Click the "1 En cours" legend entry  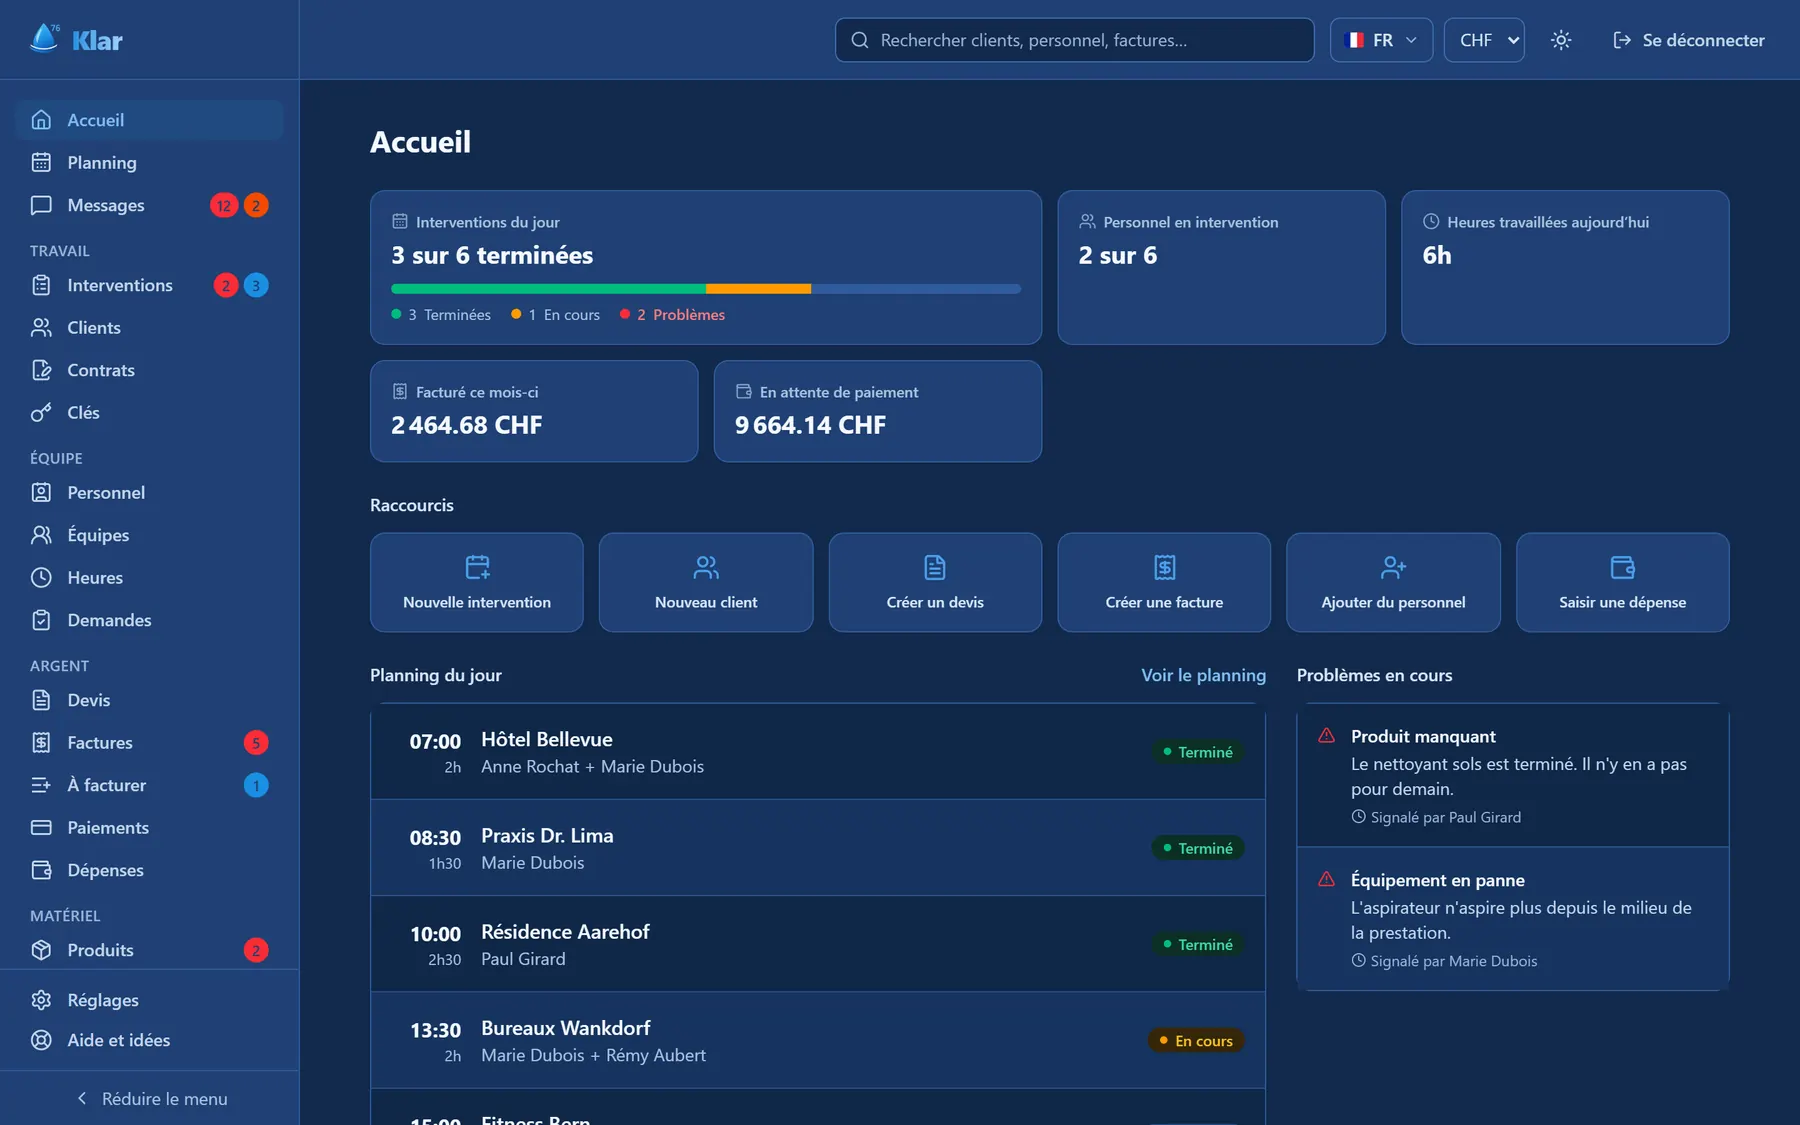tap(555, 315)
